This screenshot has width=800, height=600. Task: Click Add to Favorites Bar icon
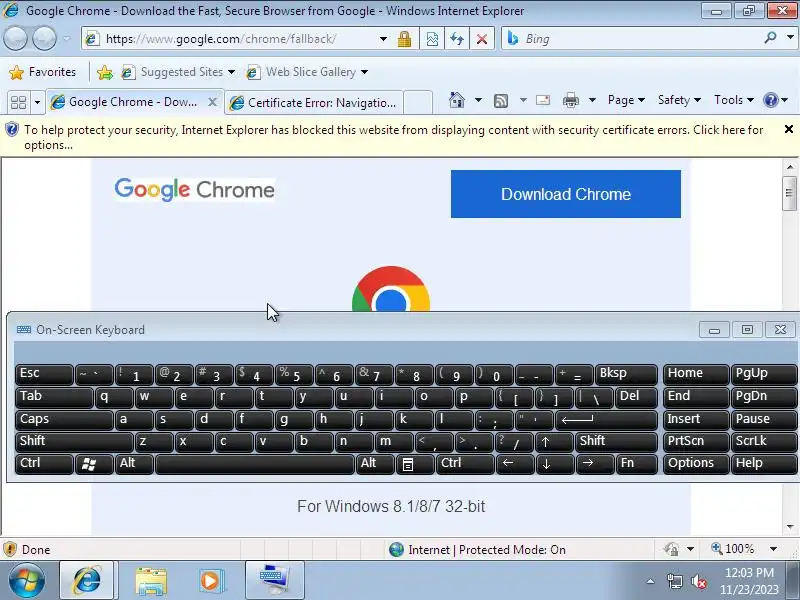[x=105, y=72]
